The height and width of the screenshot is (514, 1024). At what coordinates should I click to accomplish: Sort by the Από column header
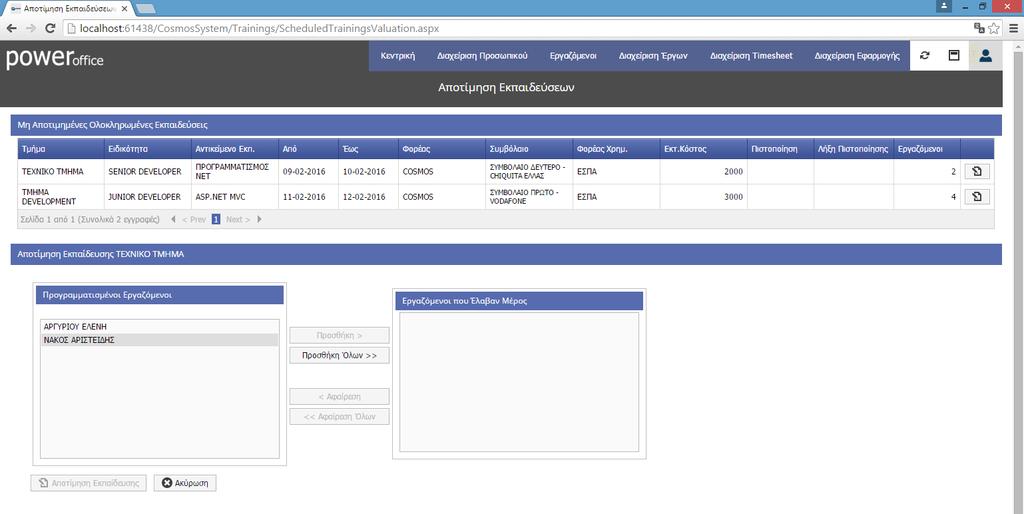tap(308, 149)
